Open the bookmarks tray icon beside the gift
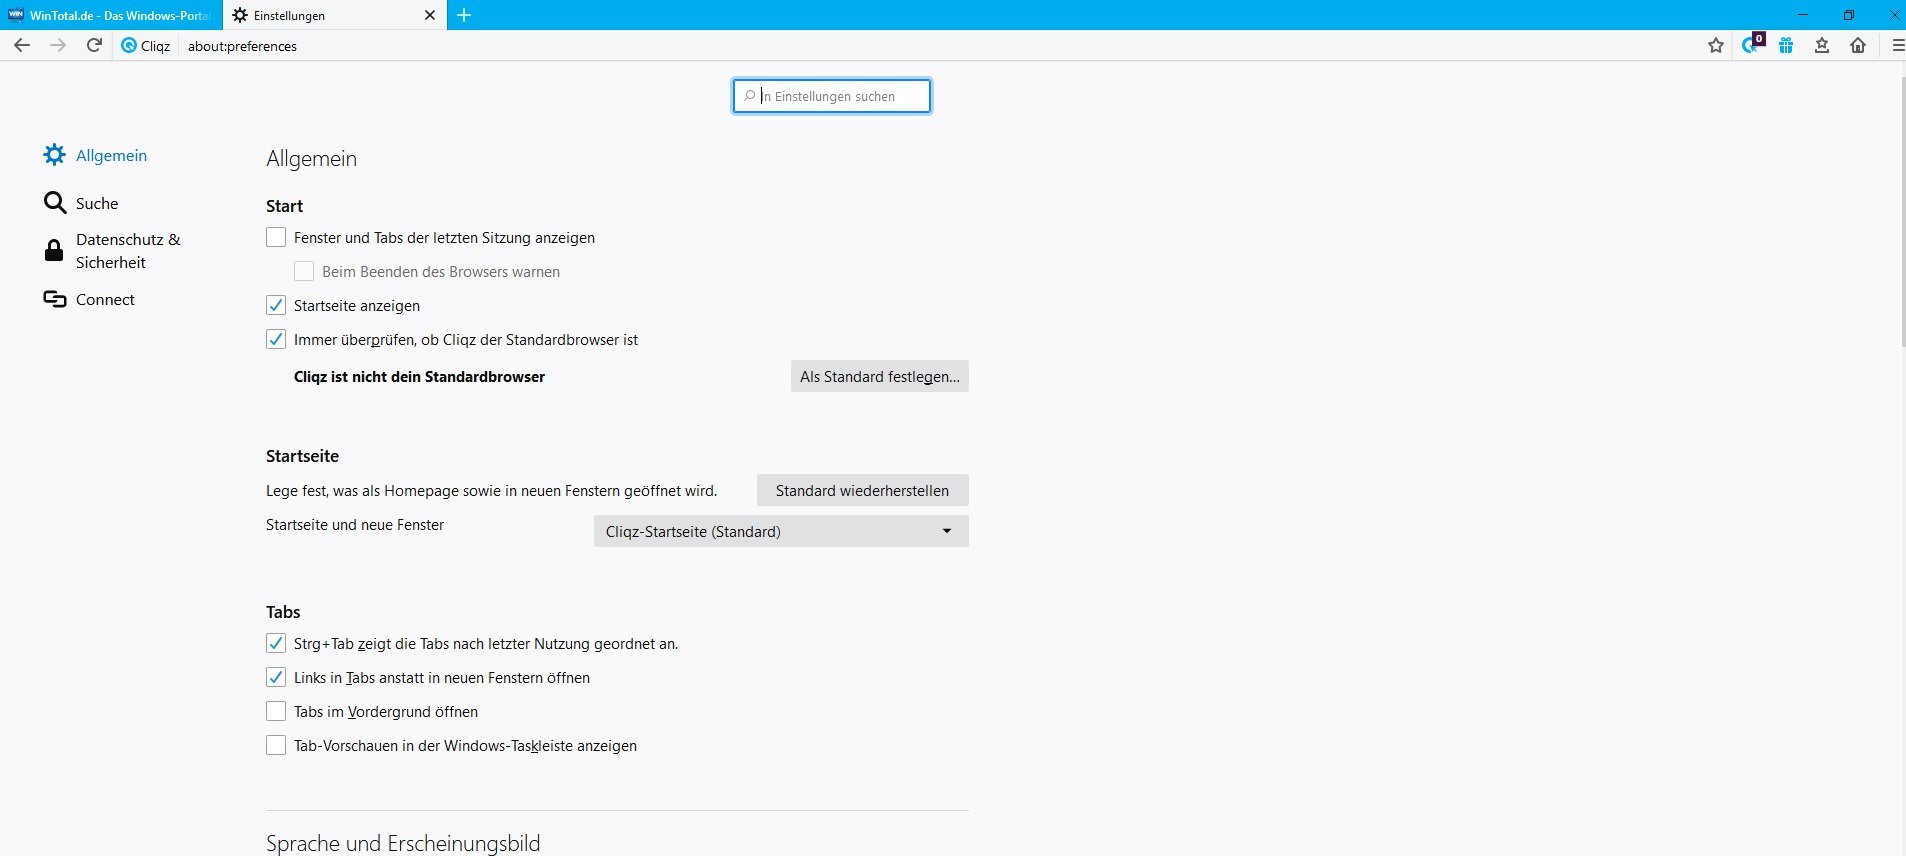This screenshot has width=1906, height=856. pos(1822,45)
